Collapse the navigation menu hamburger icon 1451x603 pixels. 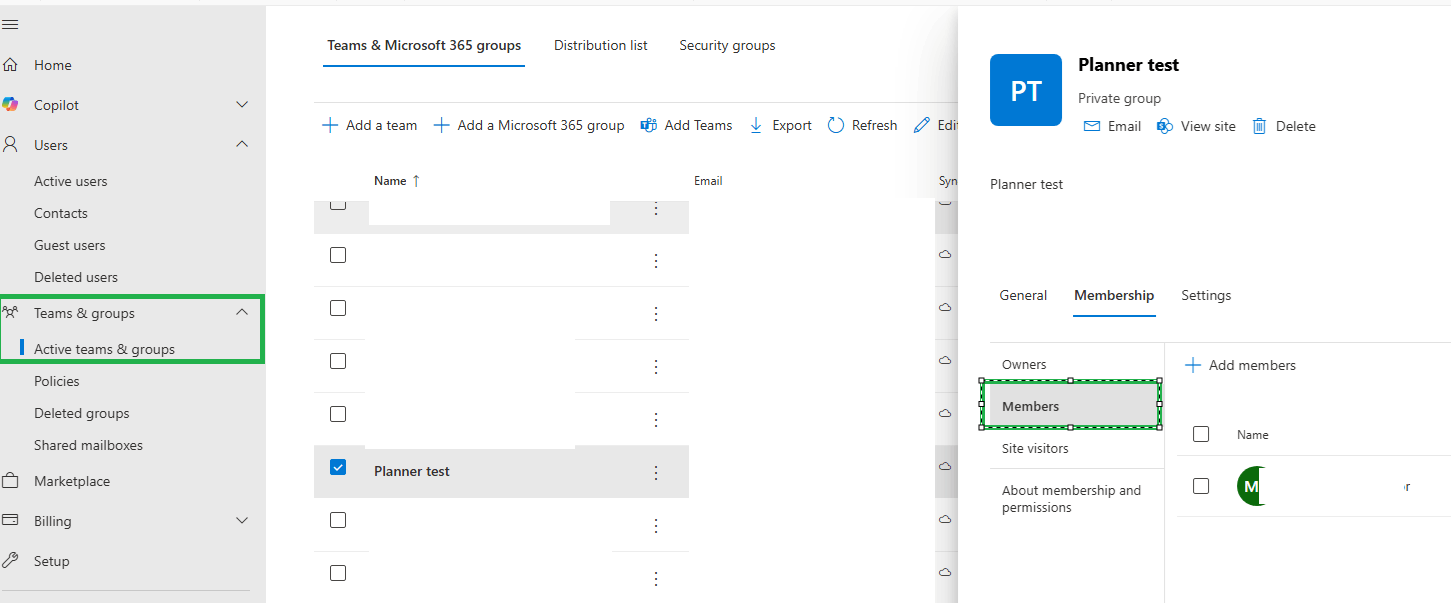pos(10,24)
